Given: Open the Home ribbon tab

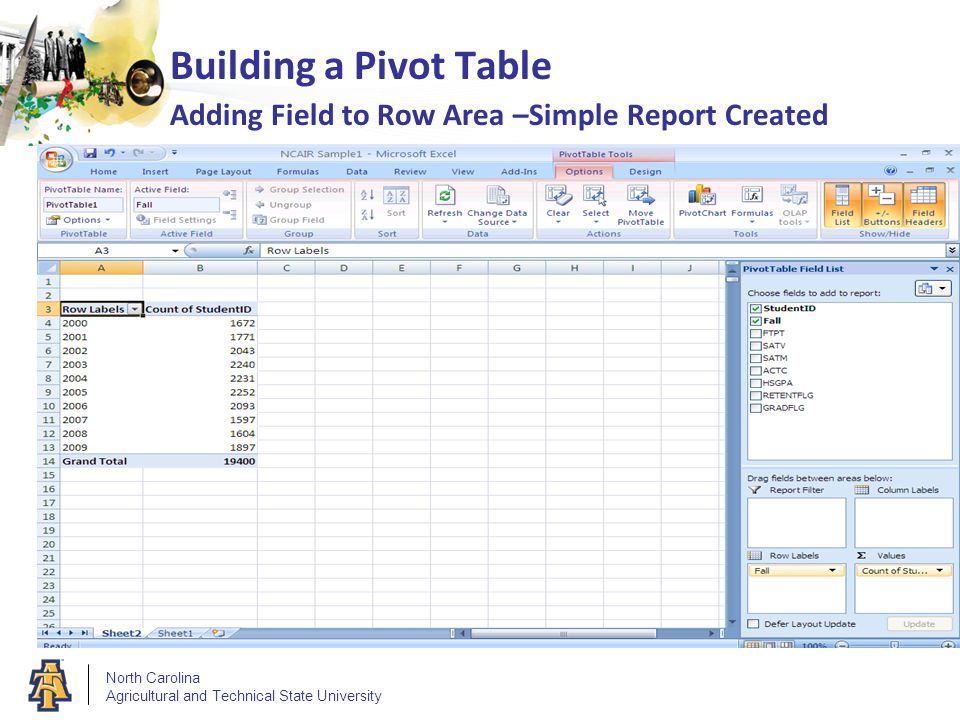Looking at the screenshot, I should [x=103, y=172].
